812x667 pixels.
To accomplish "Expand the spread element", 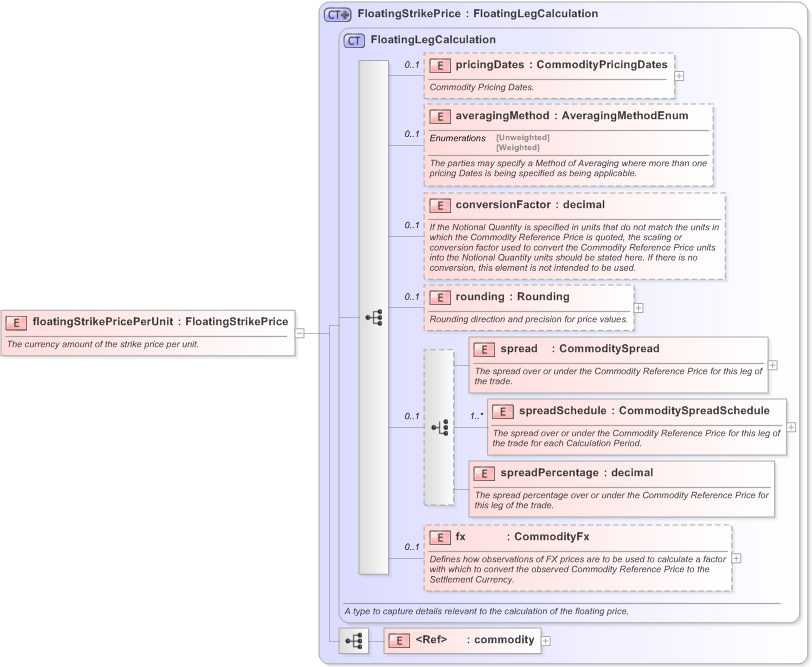I will (x=773, y=365).
